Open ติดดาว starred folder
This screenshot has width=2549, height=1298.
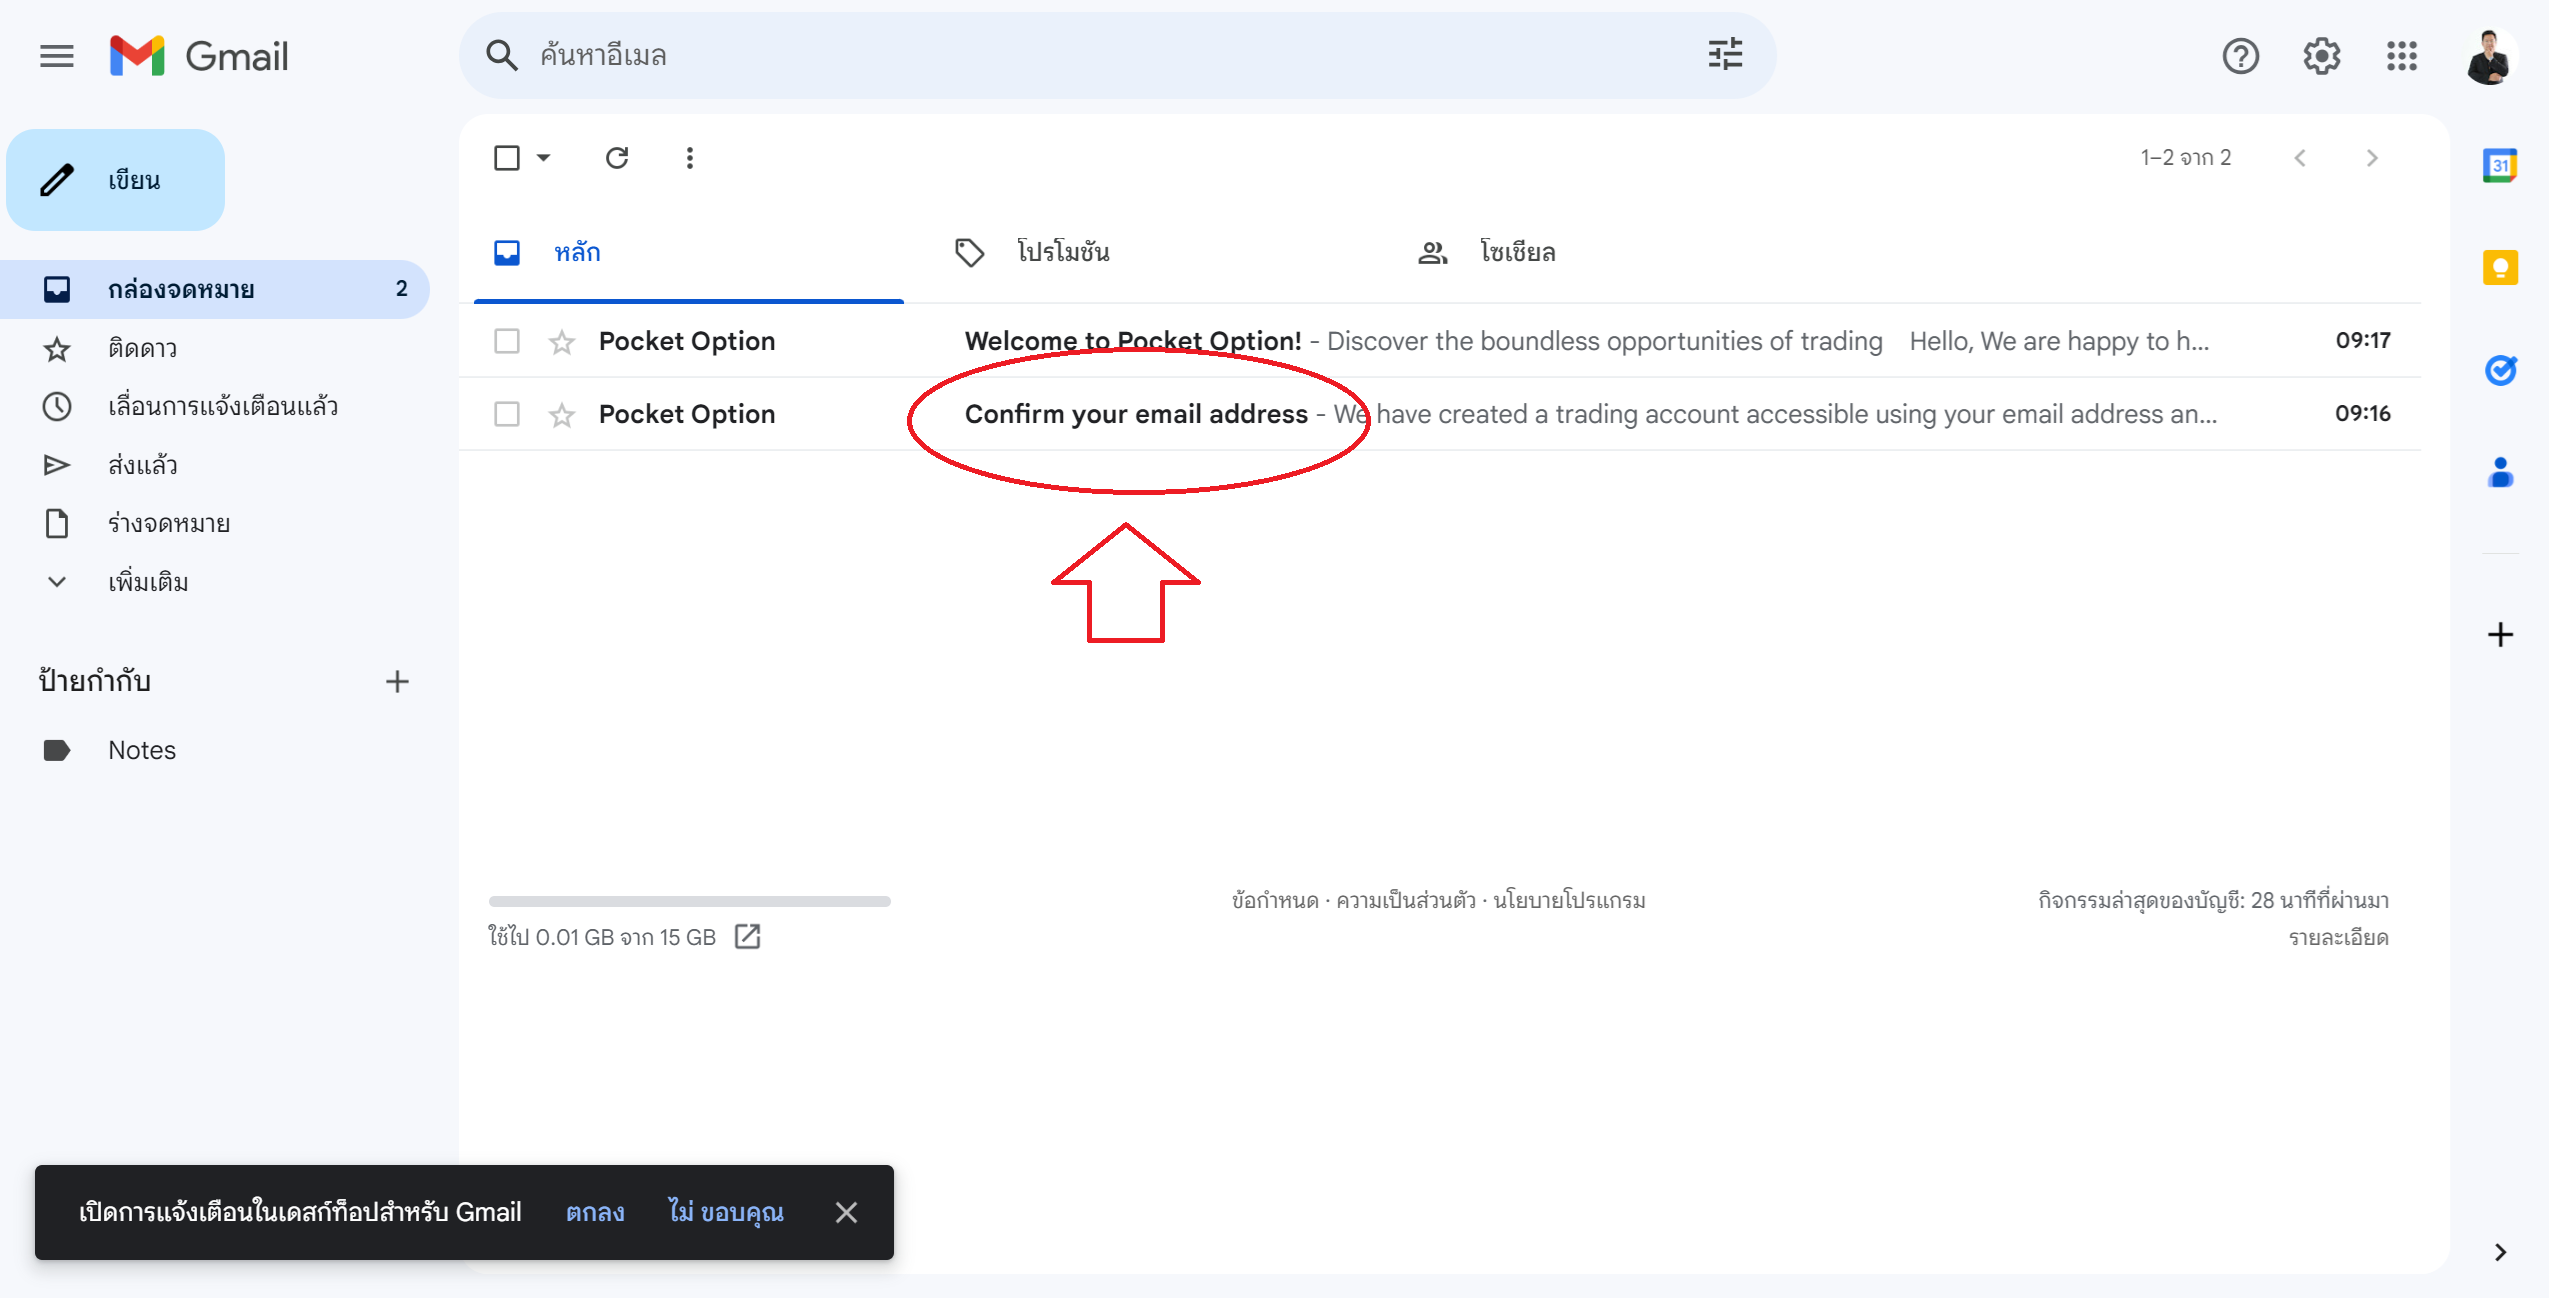(215, 348)
